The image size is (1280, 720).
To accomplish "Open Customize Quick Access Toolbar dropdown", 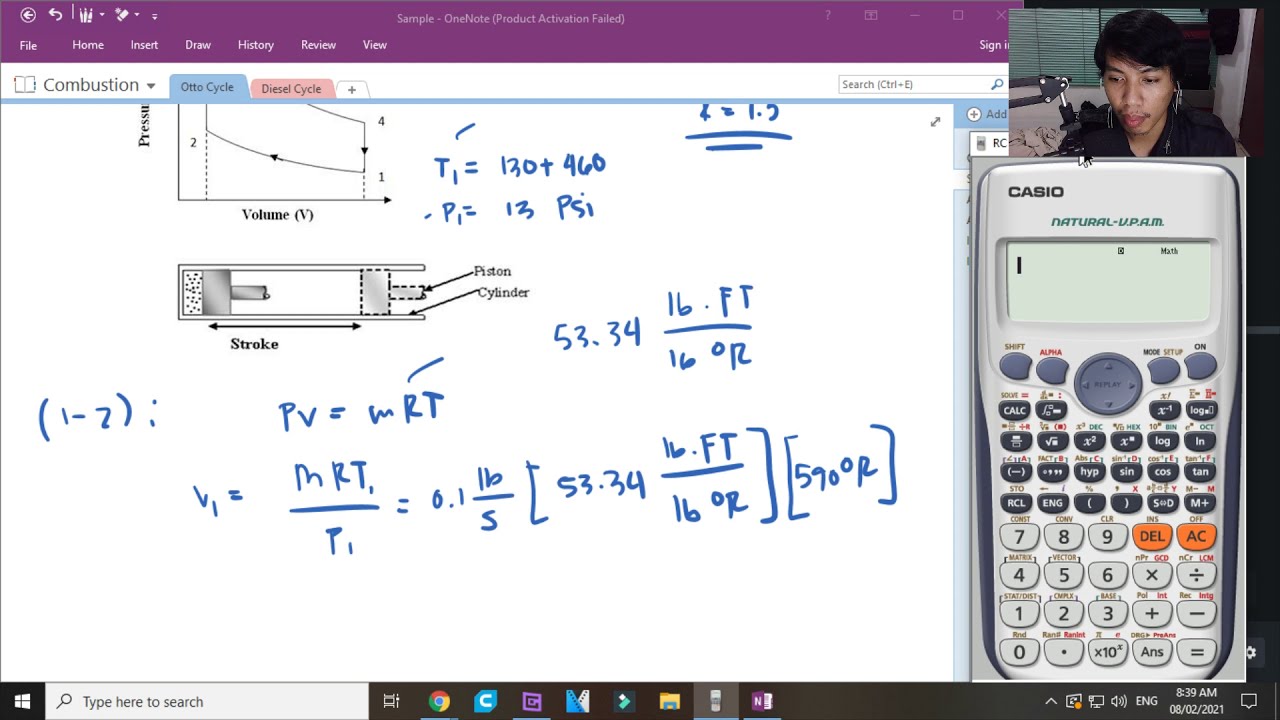I will click(x=156, y=15).
